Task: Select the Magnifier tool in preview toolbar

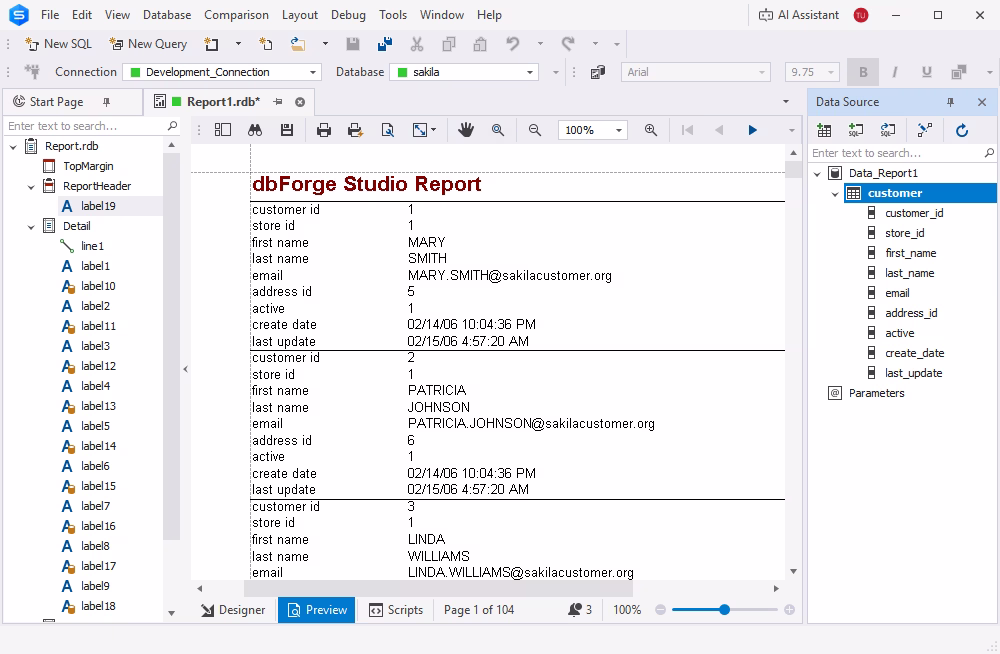Action: coord(498,130)
